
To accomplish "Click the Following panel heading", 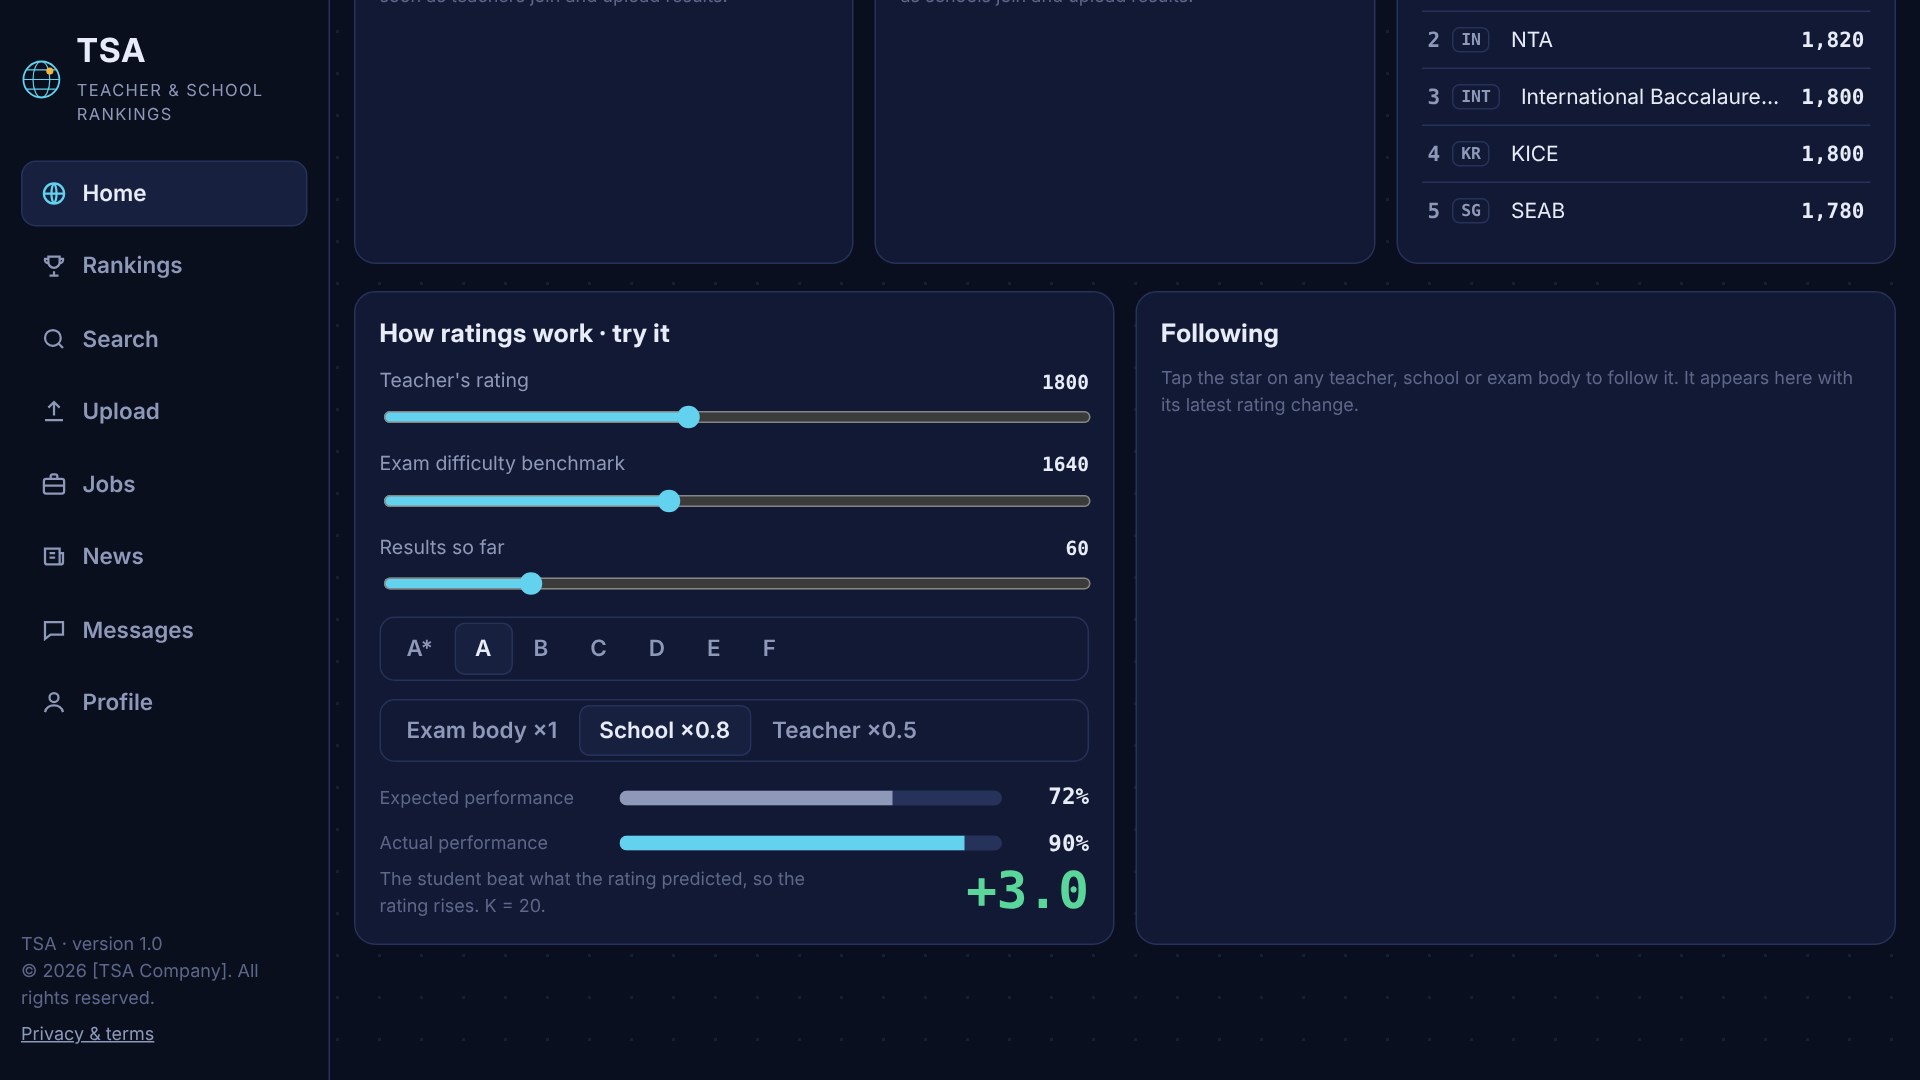I will (x=1219, y=333).
